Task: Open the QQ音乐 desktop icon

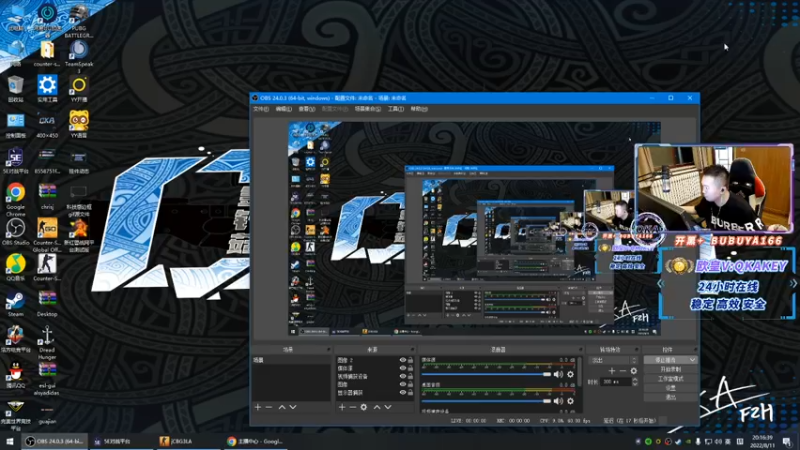Action: [x=15, y=268]
